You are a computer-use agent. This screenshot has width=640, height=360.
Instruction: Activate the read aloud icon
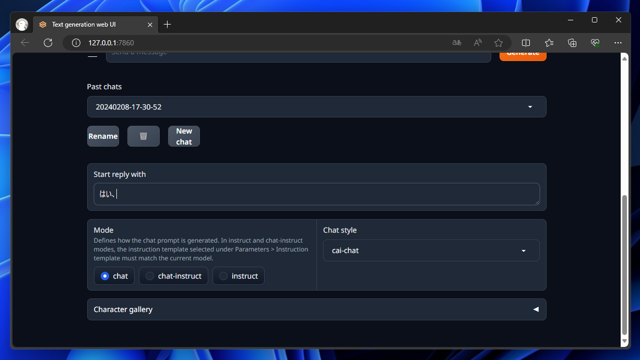point(478,42)
